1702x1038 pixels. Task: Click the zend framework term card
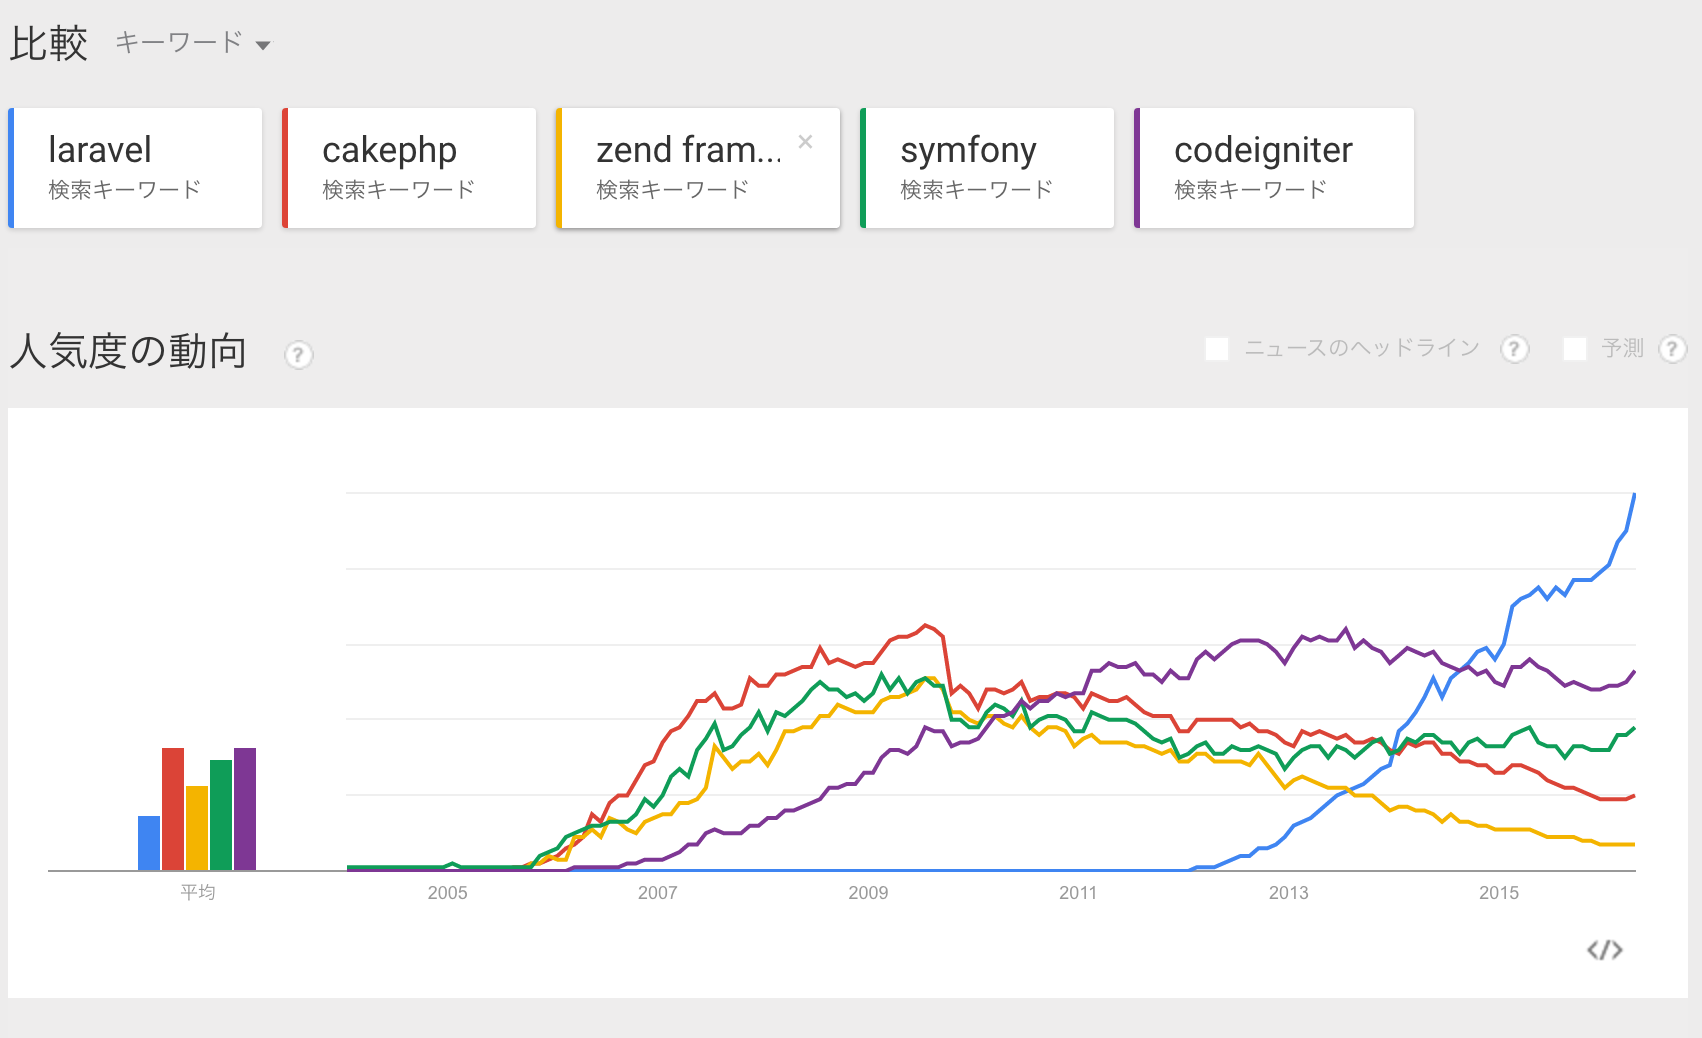(x=690, y=168)
